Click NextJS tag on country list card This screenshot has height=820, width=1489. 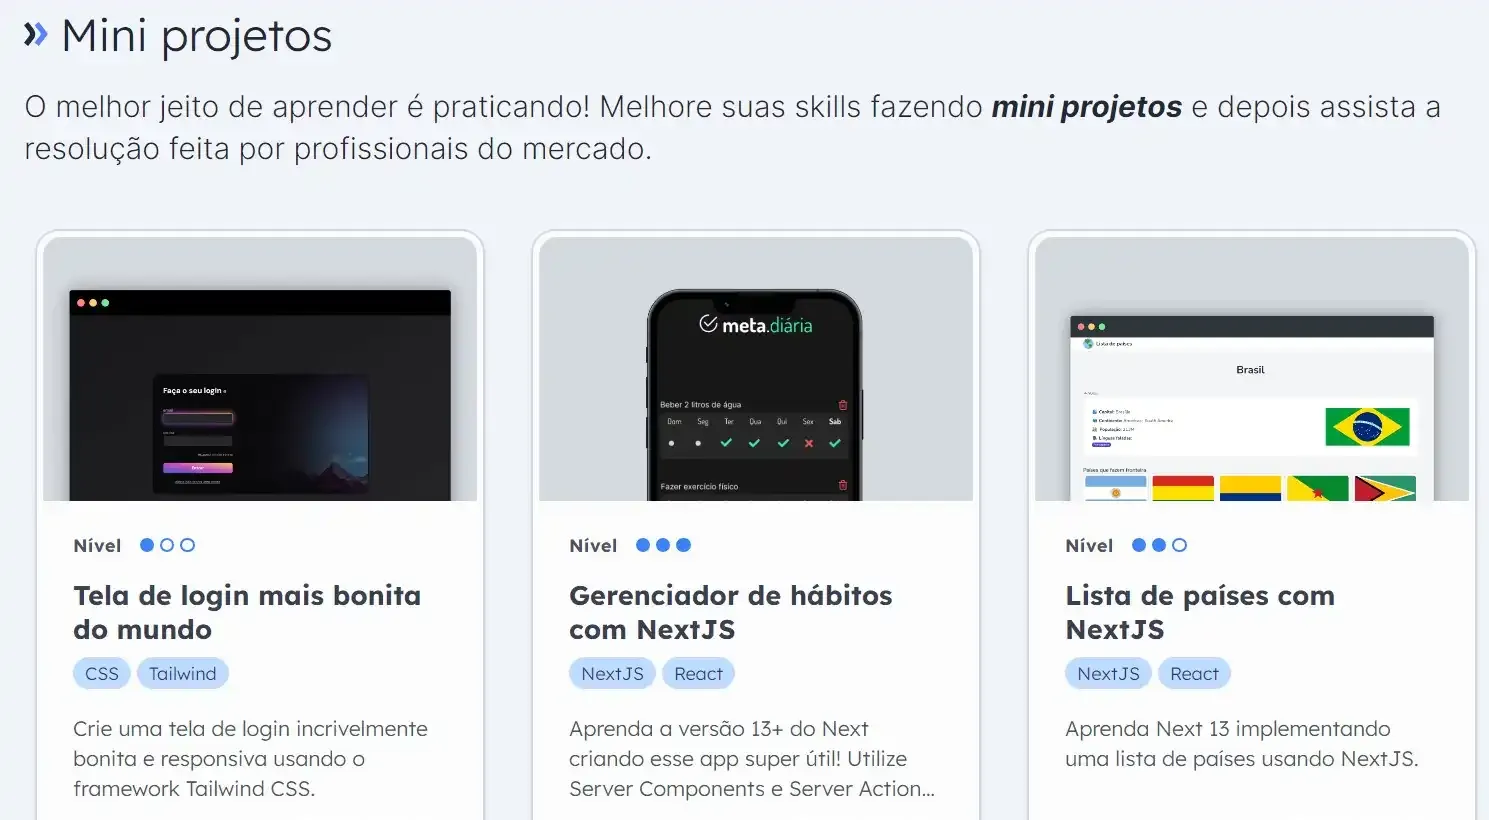[1108, 674]
